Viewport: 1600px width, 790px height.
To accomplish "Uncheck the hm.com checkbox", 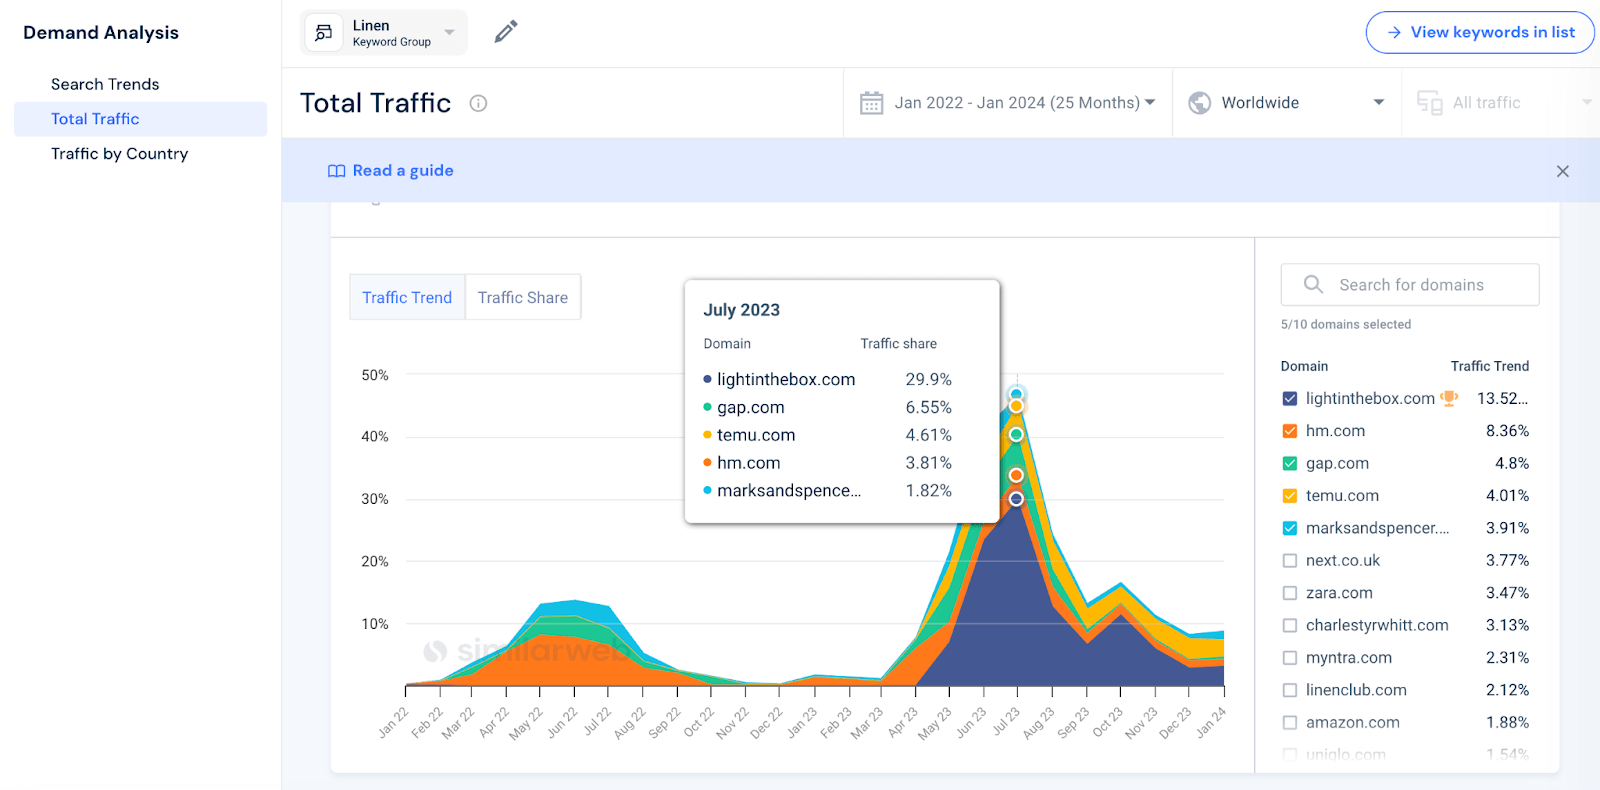I will [x=1290, y=431].
